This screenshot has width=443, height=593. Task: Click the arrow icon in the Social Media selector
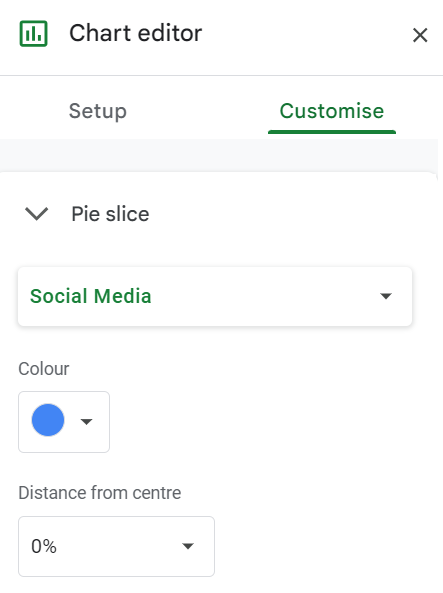tap(386, 296)
